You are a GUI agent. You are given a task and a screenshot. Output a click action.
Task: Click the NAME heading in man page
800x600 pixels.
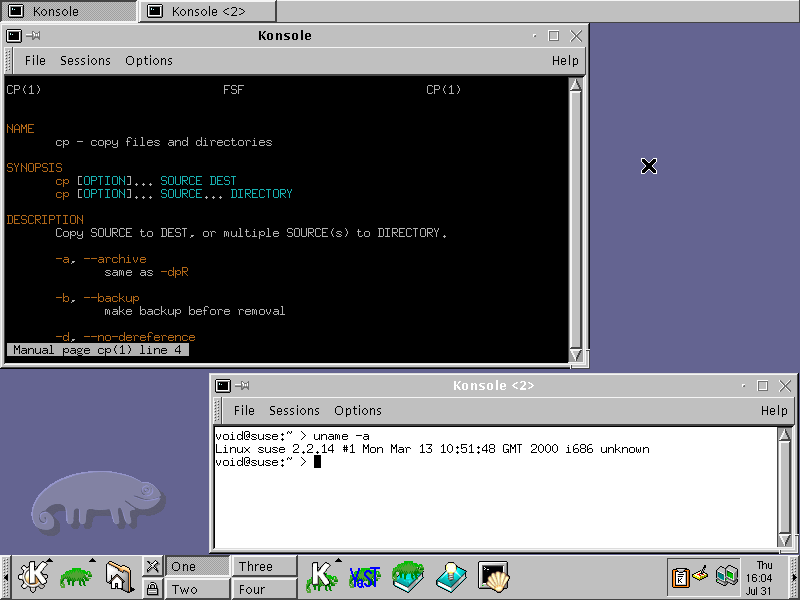tap(20, 129)
